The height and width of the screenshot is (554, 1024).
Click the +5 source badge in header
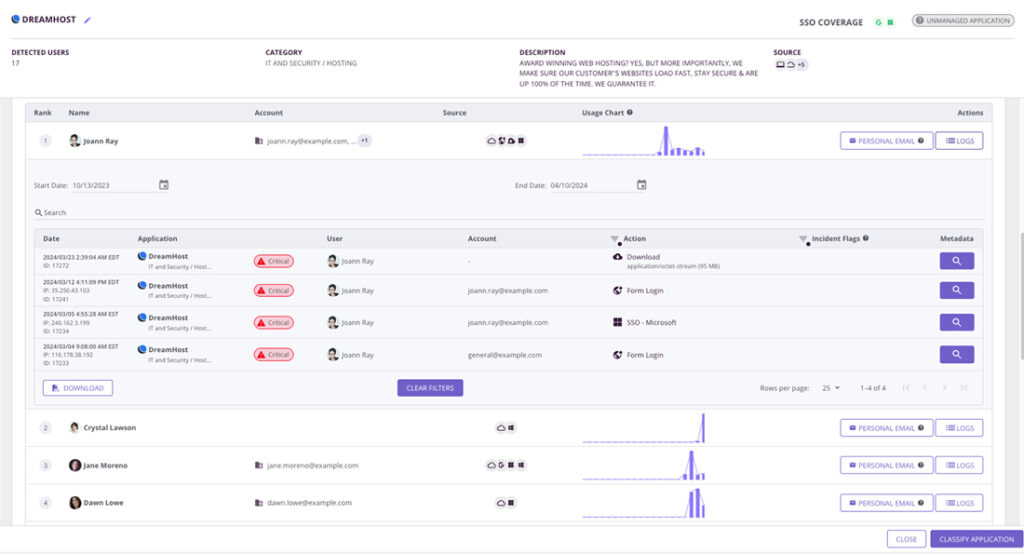click(801, 65)
